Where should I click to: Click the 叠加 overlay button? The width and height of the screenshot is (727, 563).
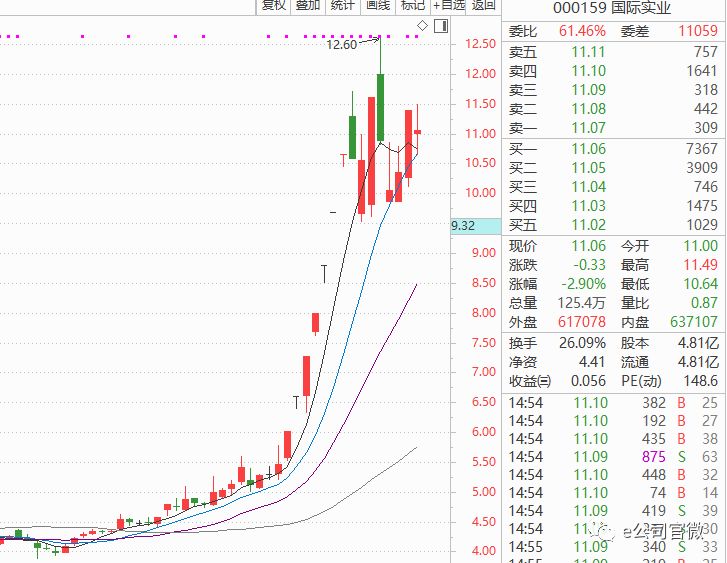308,6
